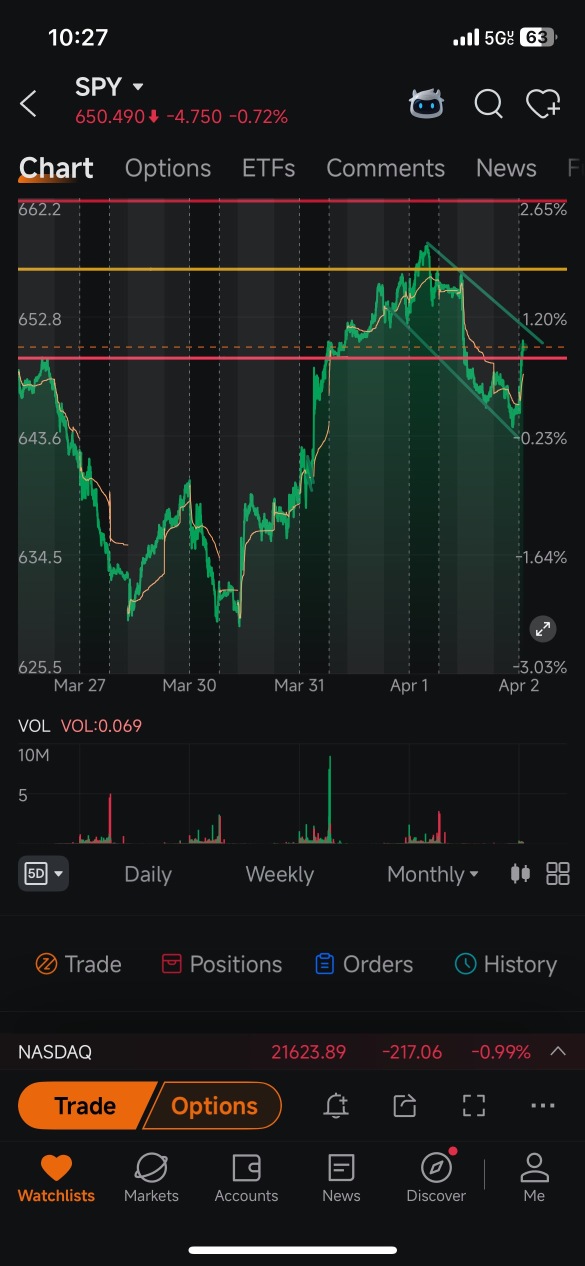
Task: Add SPY to favorites heart icon
Action: pos(543,103)
